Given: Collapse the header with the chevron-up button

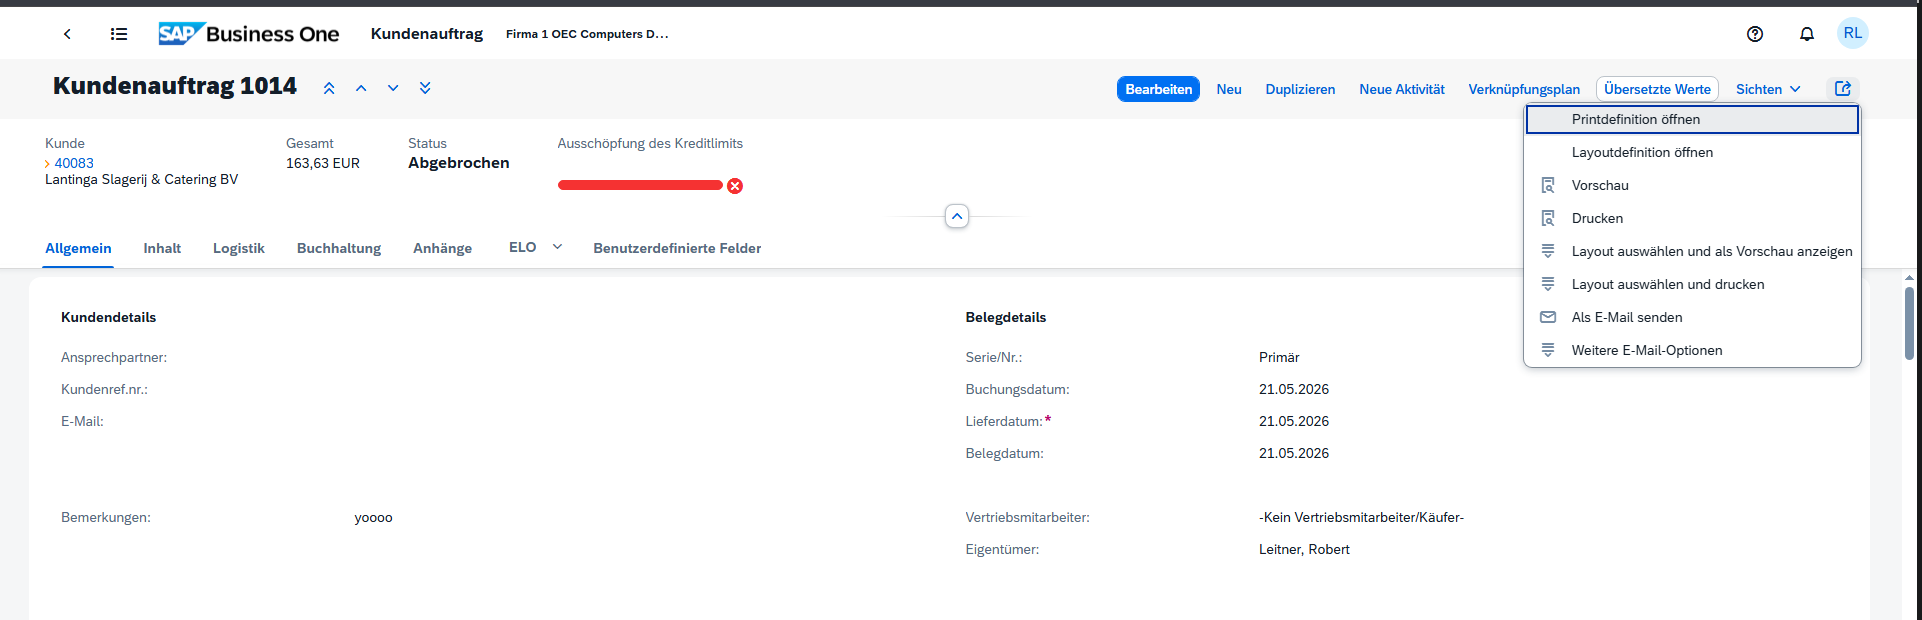Looking at the screenshot, I should click(957, 216).
